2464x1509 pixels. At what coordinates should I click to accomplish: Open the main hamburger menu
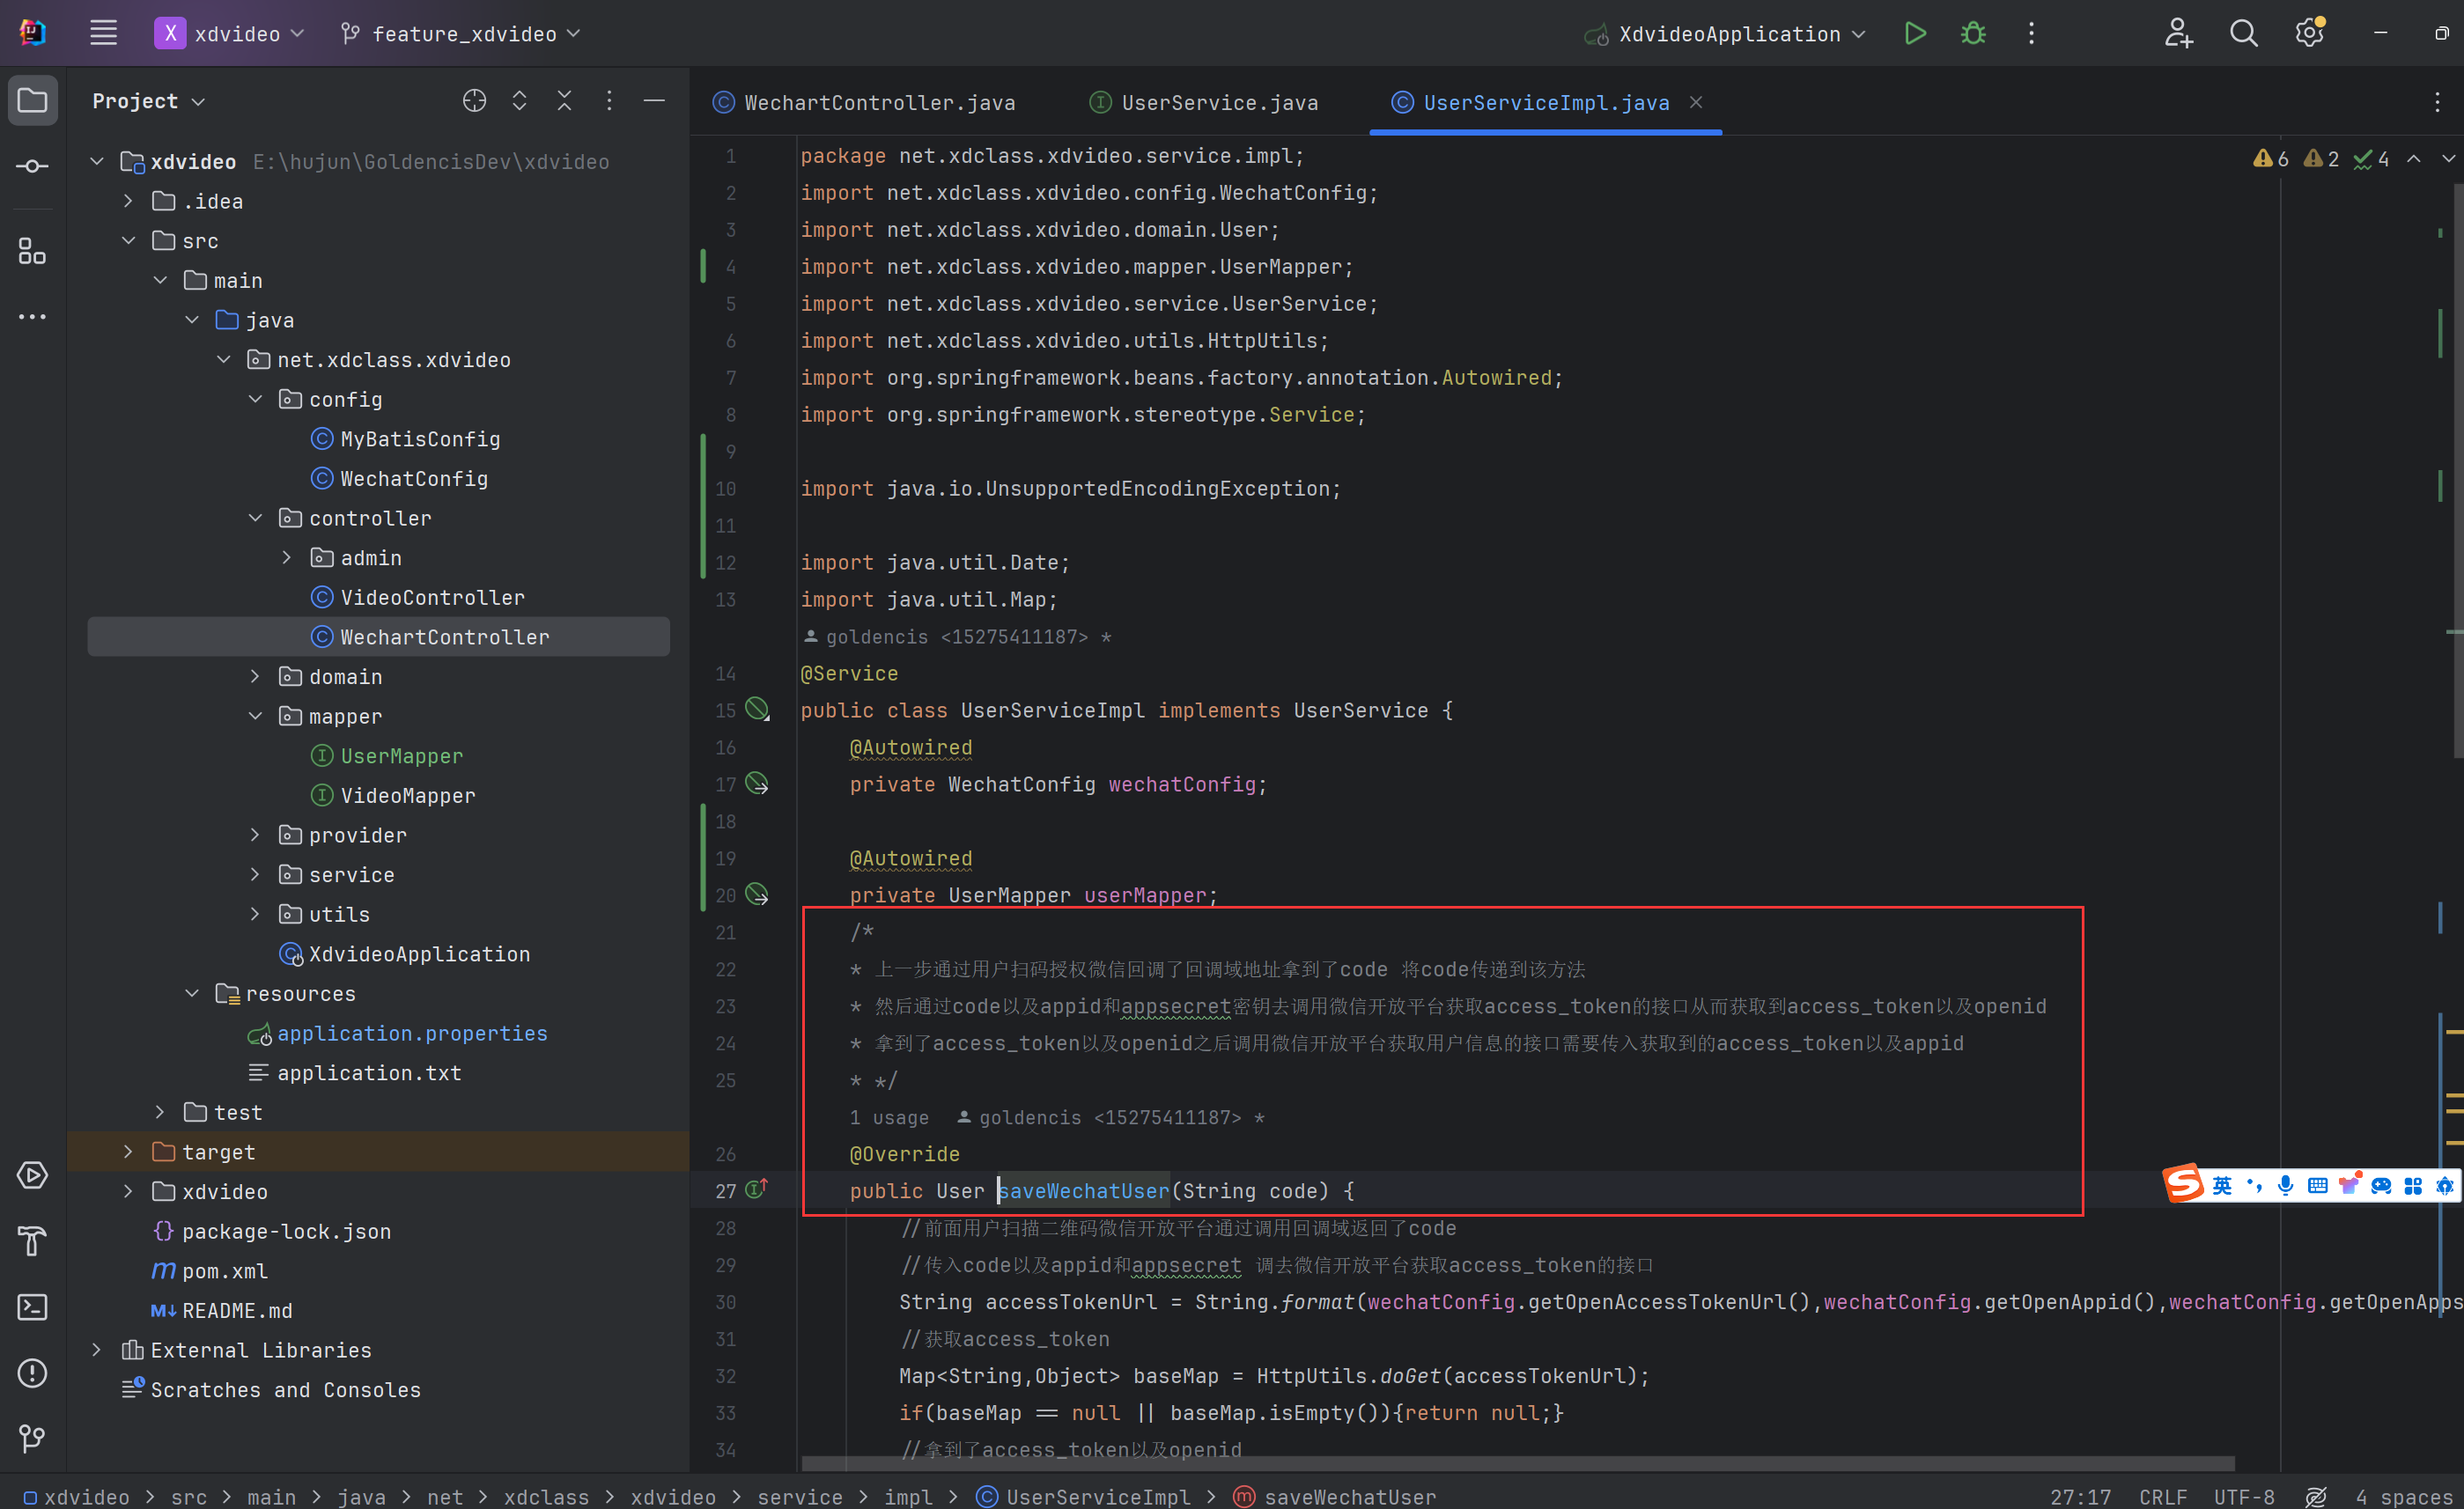tap(103, 33)
